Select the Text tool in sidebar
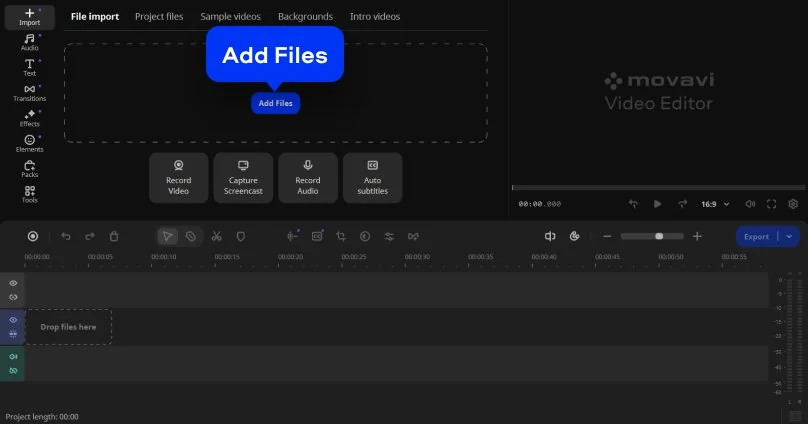The image size is (808, 424). pos(29,67)
